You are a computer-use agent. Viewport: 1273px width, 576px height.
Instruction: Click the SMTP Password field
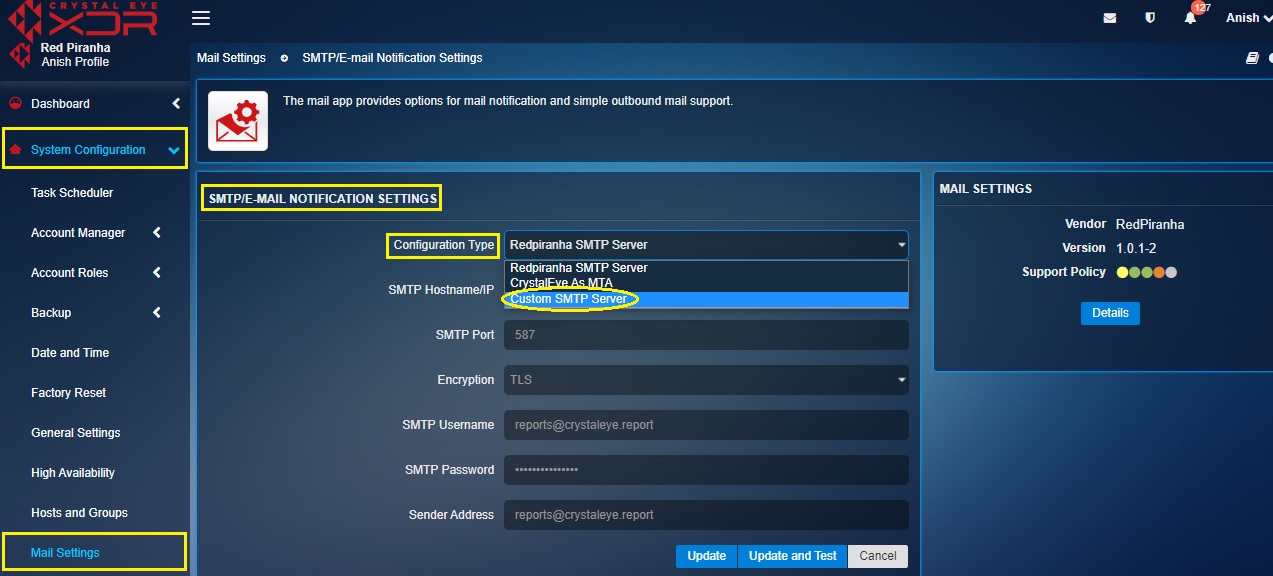click(706, 470)
